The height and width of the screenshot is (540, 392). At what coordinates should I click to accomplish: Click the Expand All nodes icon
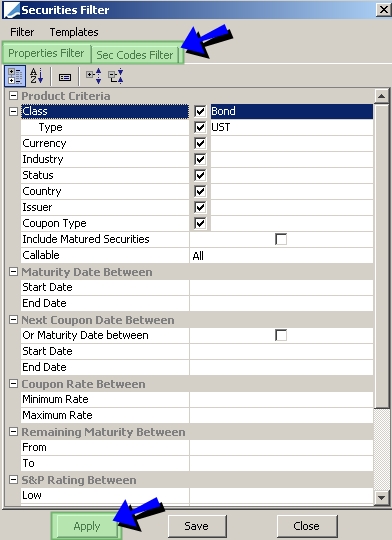coord(93,76)
